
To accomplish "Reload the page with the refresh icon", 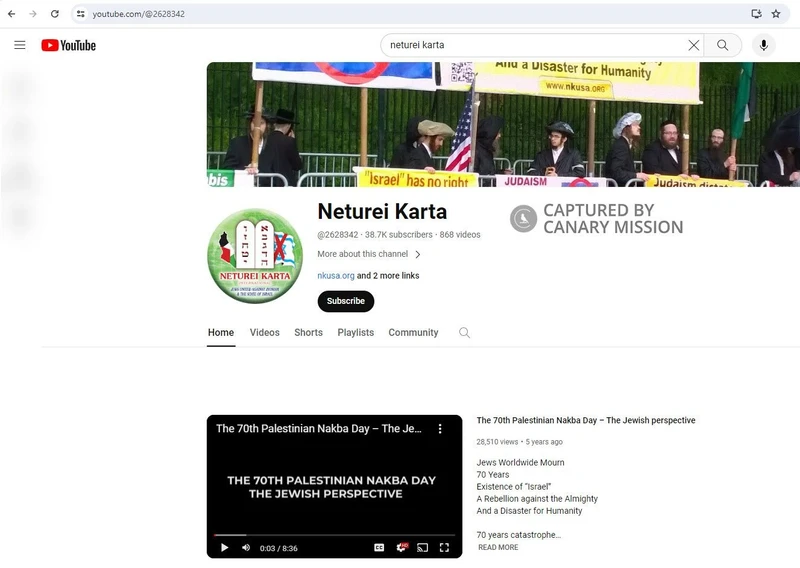I will click(55, 14).
